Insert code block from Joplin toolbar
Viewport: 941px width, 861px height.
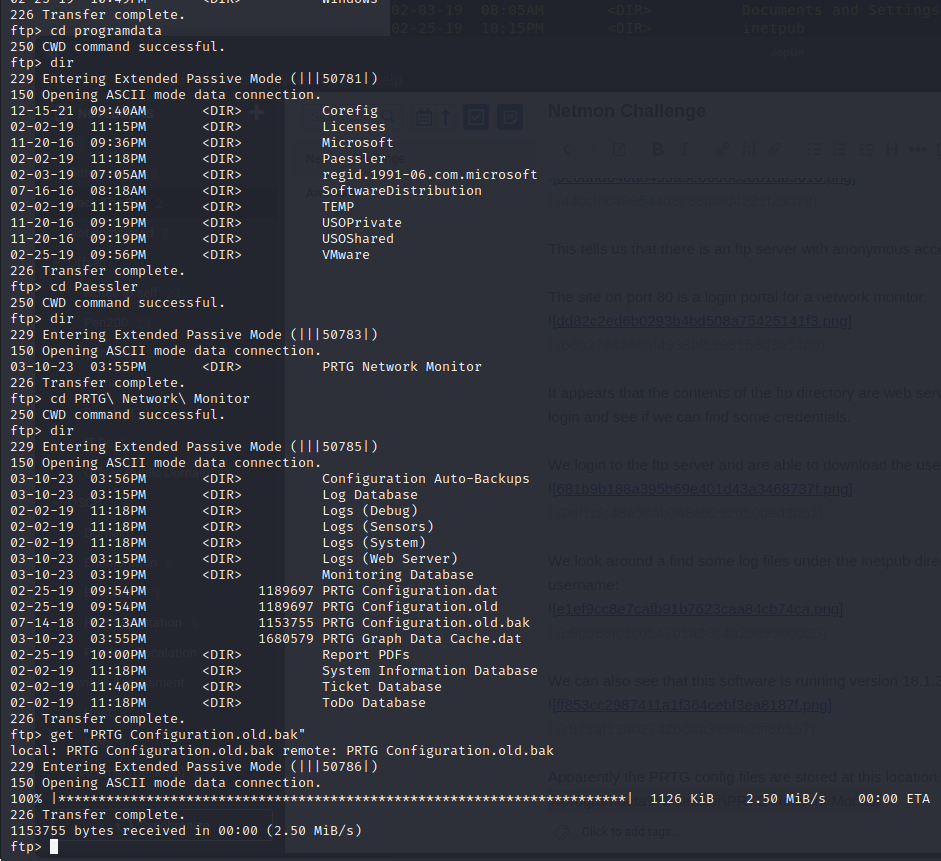click(748, 149)
